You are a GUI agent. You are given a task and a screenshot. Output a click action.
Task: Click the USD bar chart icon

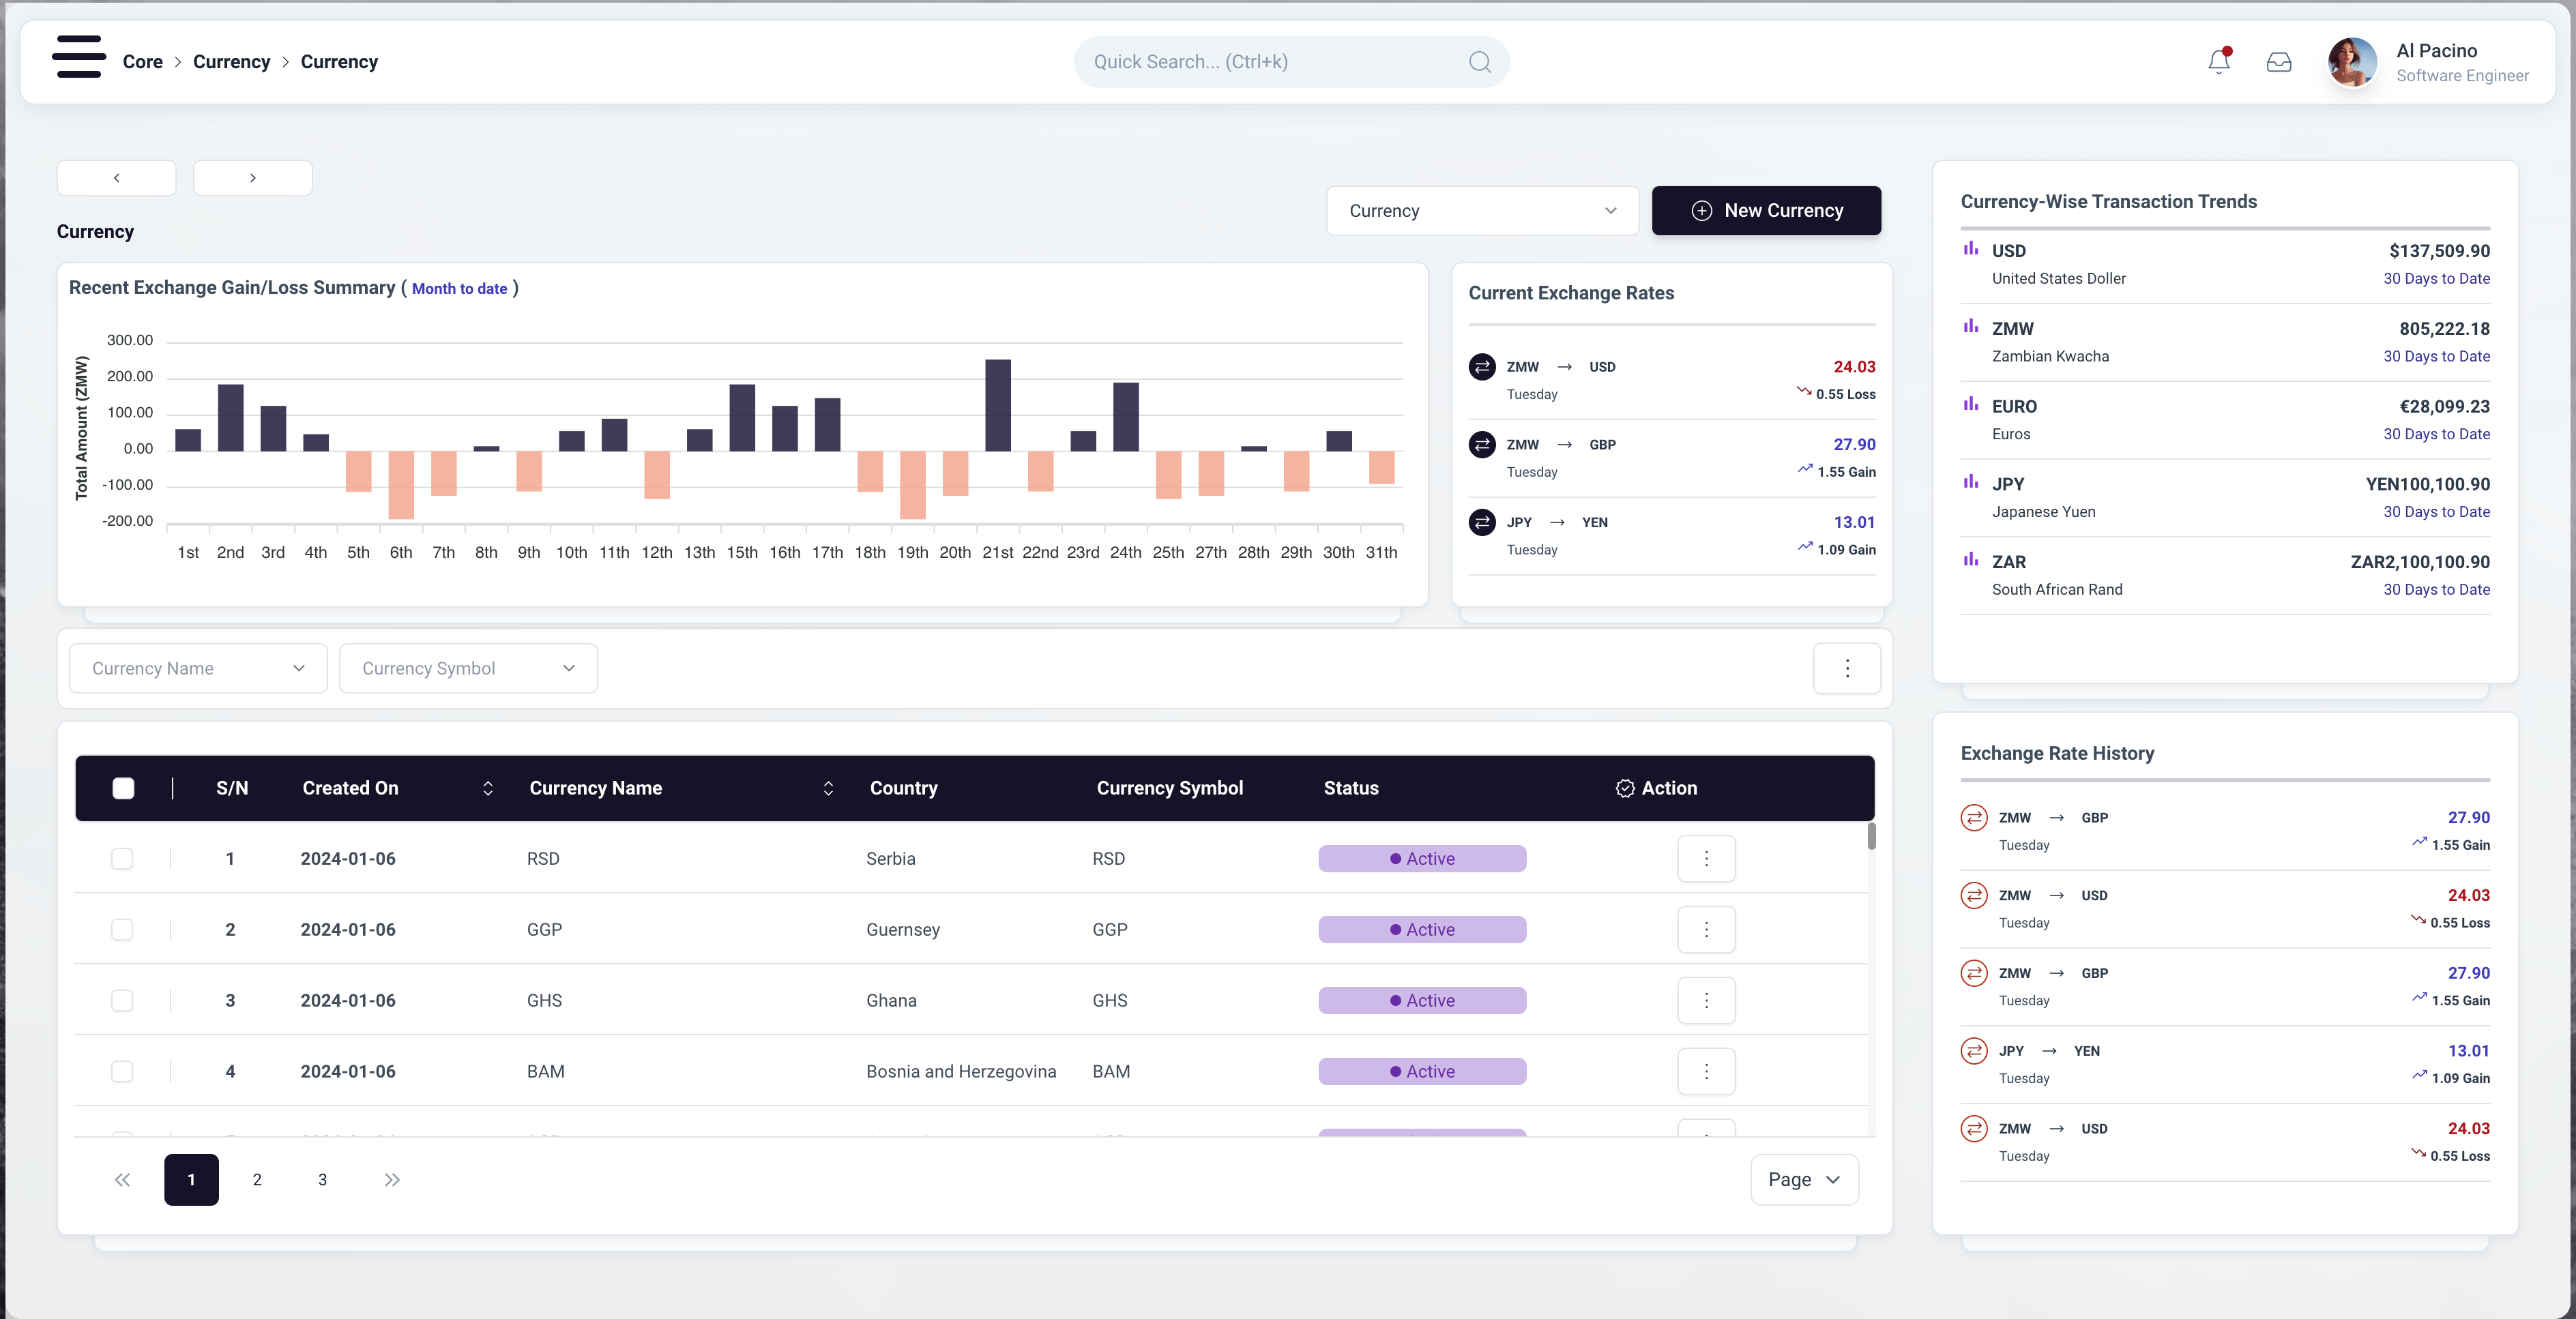coord(1970,249)
